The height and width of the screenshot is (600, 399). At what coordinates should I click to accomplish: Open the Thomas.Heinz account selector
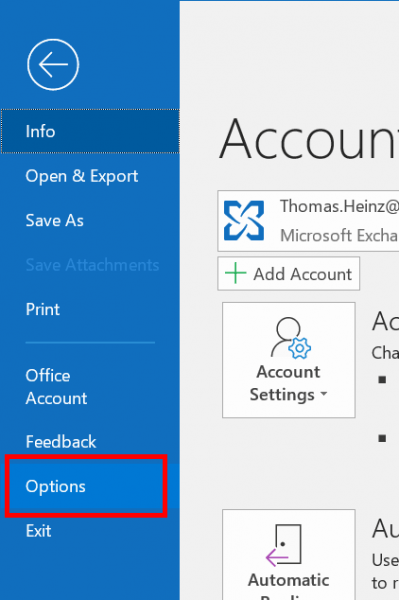308,221
